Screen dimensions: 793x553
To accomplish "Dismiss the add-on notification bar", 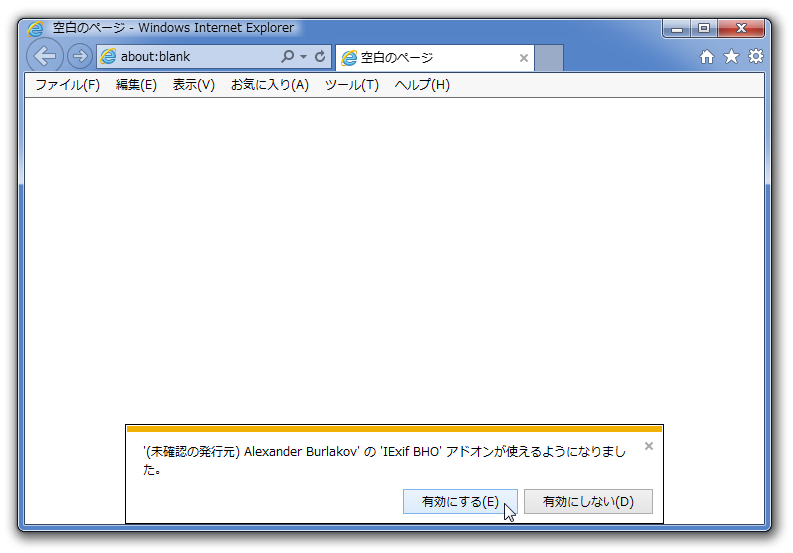I will [649, 446].
